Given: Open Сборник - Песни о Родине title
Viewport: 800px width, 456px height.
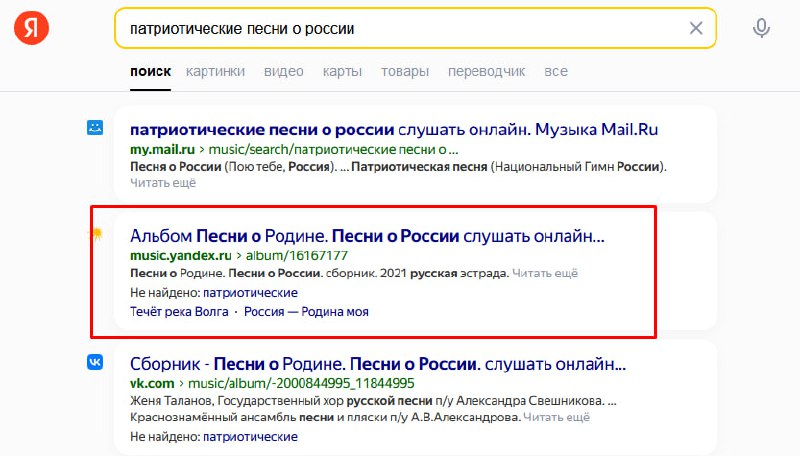Looking at the screenshot, I should pyautogui.click(x=378, y=364).
